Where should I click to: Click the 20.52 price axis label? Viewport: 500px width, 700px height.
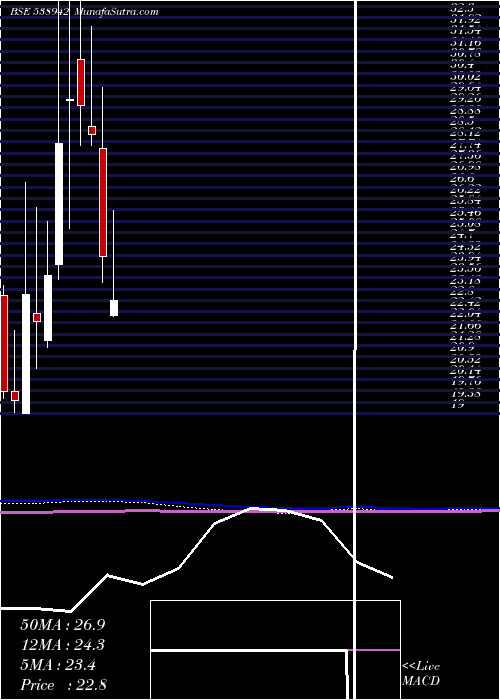click(x=466, y=360)
